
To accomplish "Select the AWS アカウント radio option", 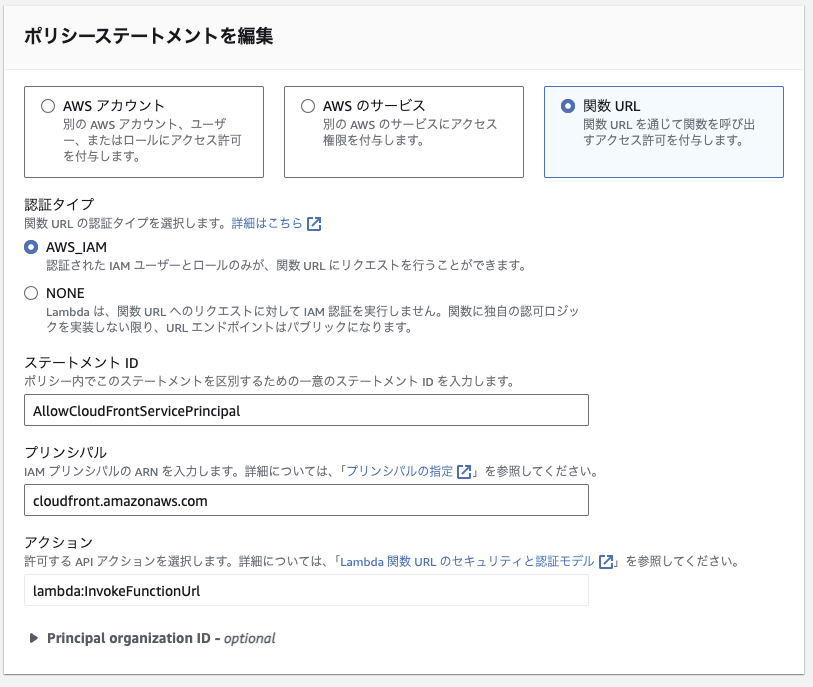I will coord(48,106).
